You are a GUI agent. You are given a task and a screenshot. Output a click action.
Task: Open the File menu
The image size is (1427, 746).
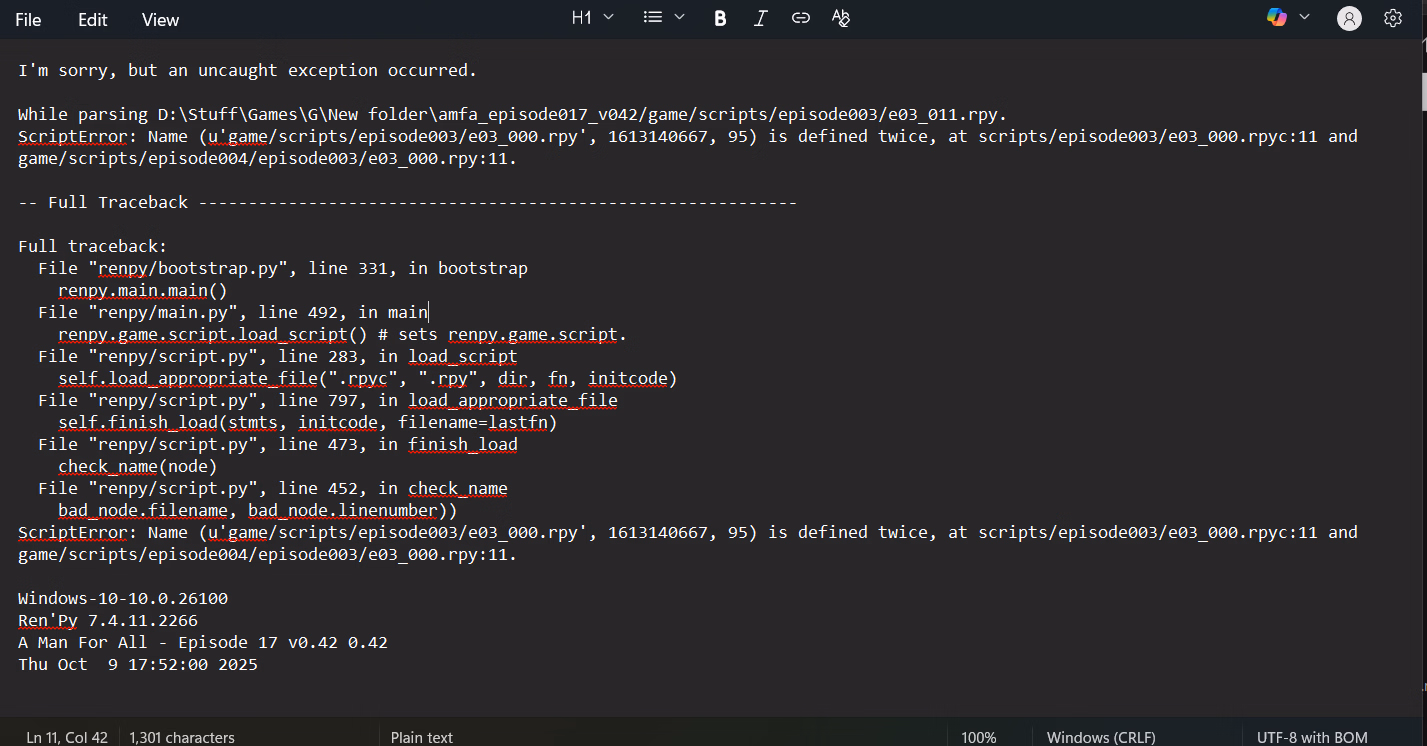click(x=28, y=20)
